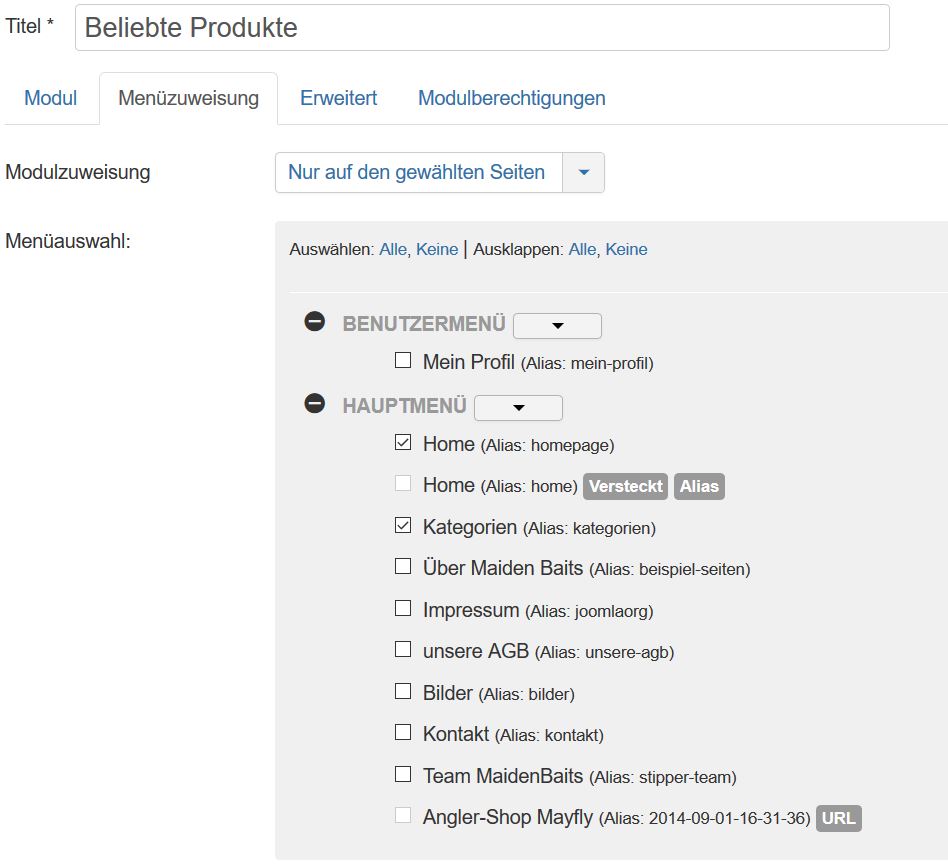The image size is (948, 868).
Task: Click the URL badge on Angler-Shop Mayfly
Action: pos(838,818)
